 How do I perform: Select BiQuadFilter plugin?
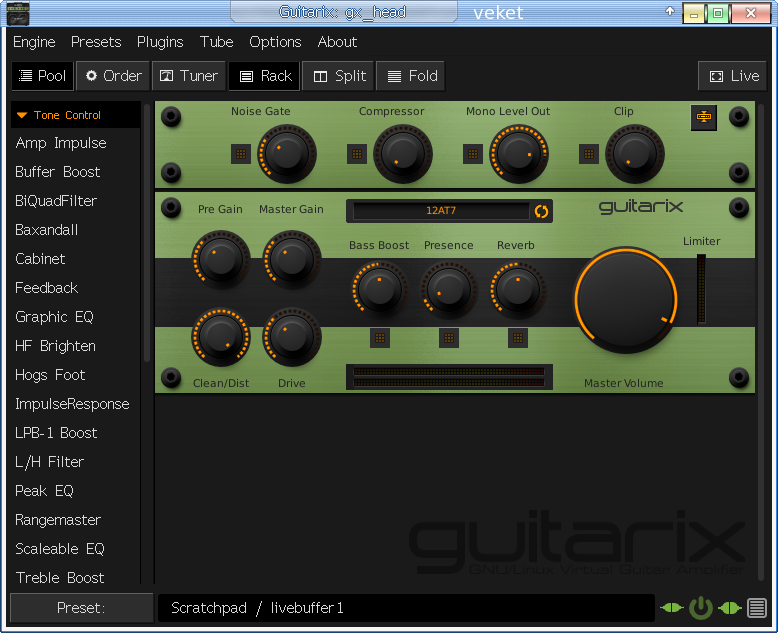(x=56, y=201)
